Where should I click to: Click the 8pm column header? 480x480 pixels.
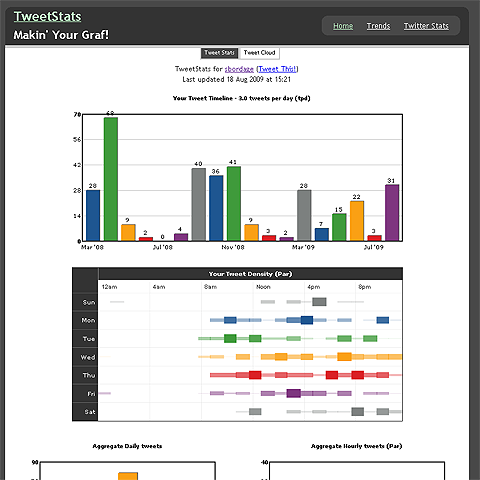[x=365, y=287]
